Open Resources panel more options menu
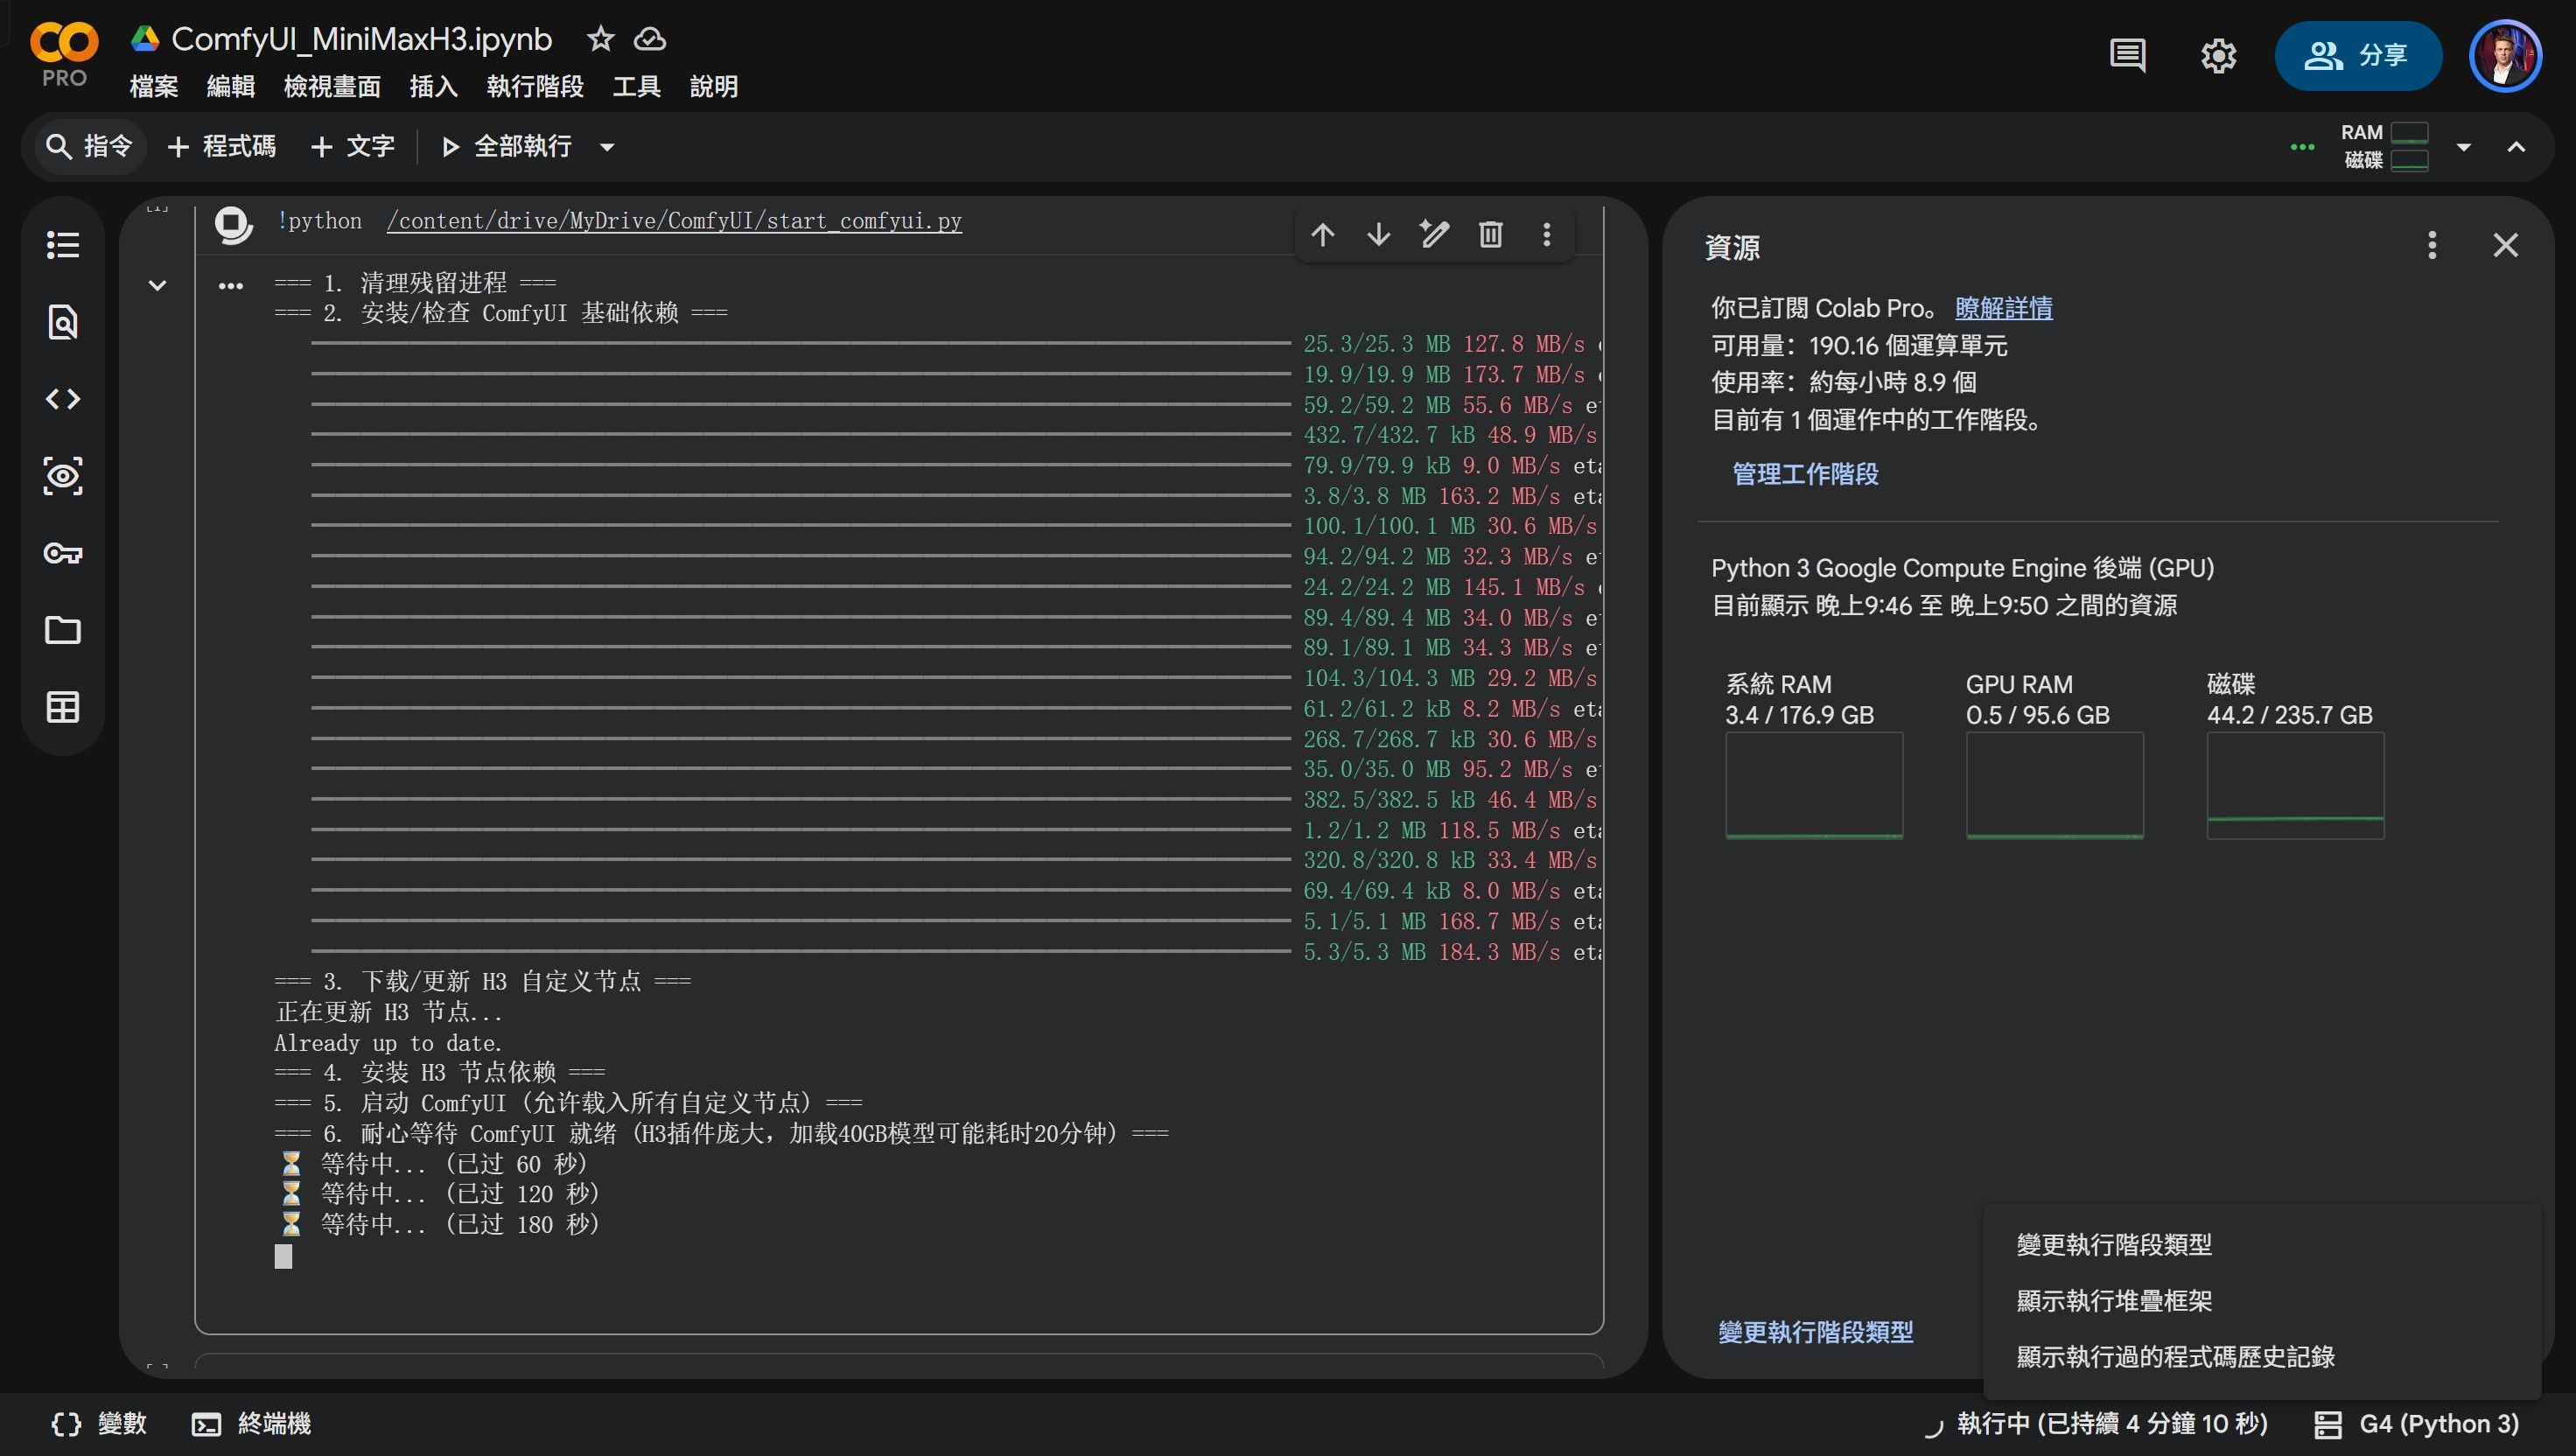Screen dimensions: 2576x1456 (x=2432, y=245)
